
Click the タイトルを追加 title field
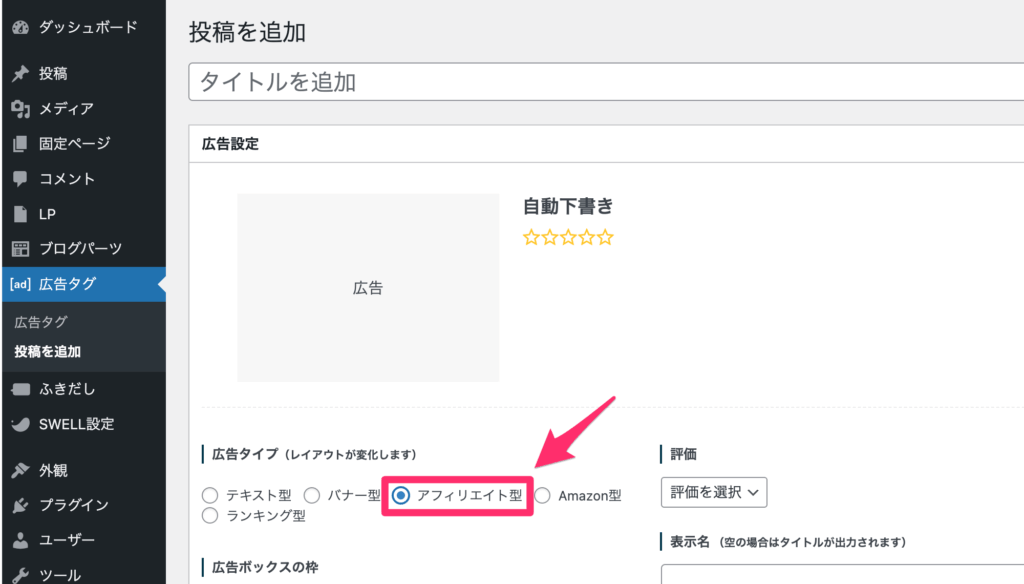pos(600,82)
